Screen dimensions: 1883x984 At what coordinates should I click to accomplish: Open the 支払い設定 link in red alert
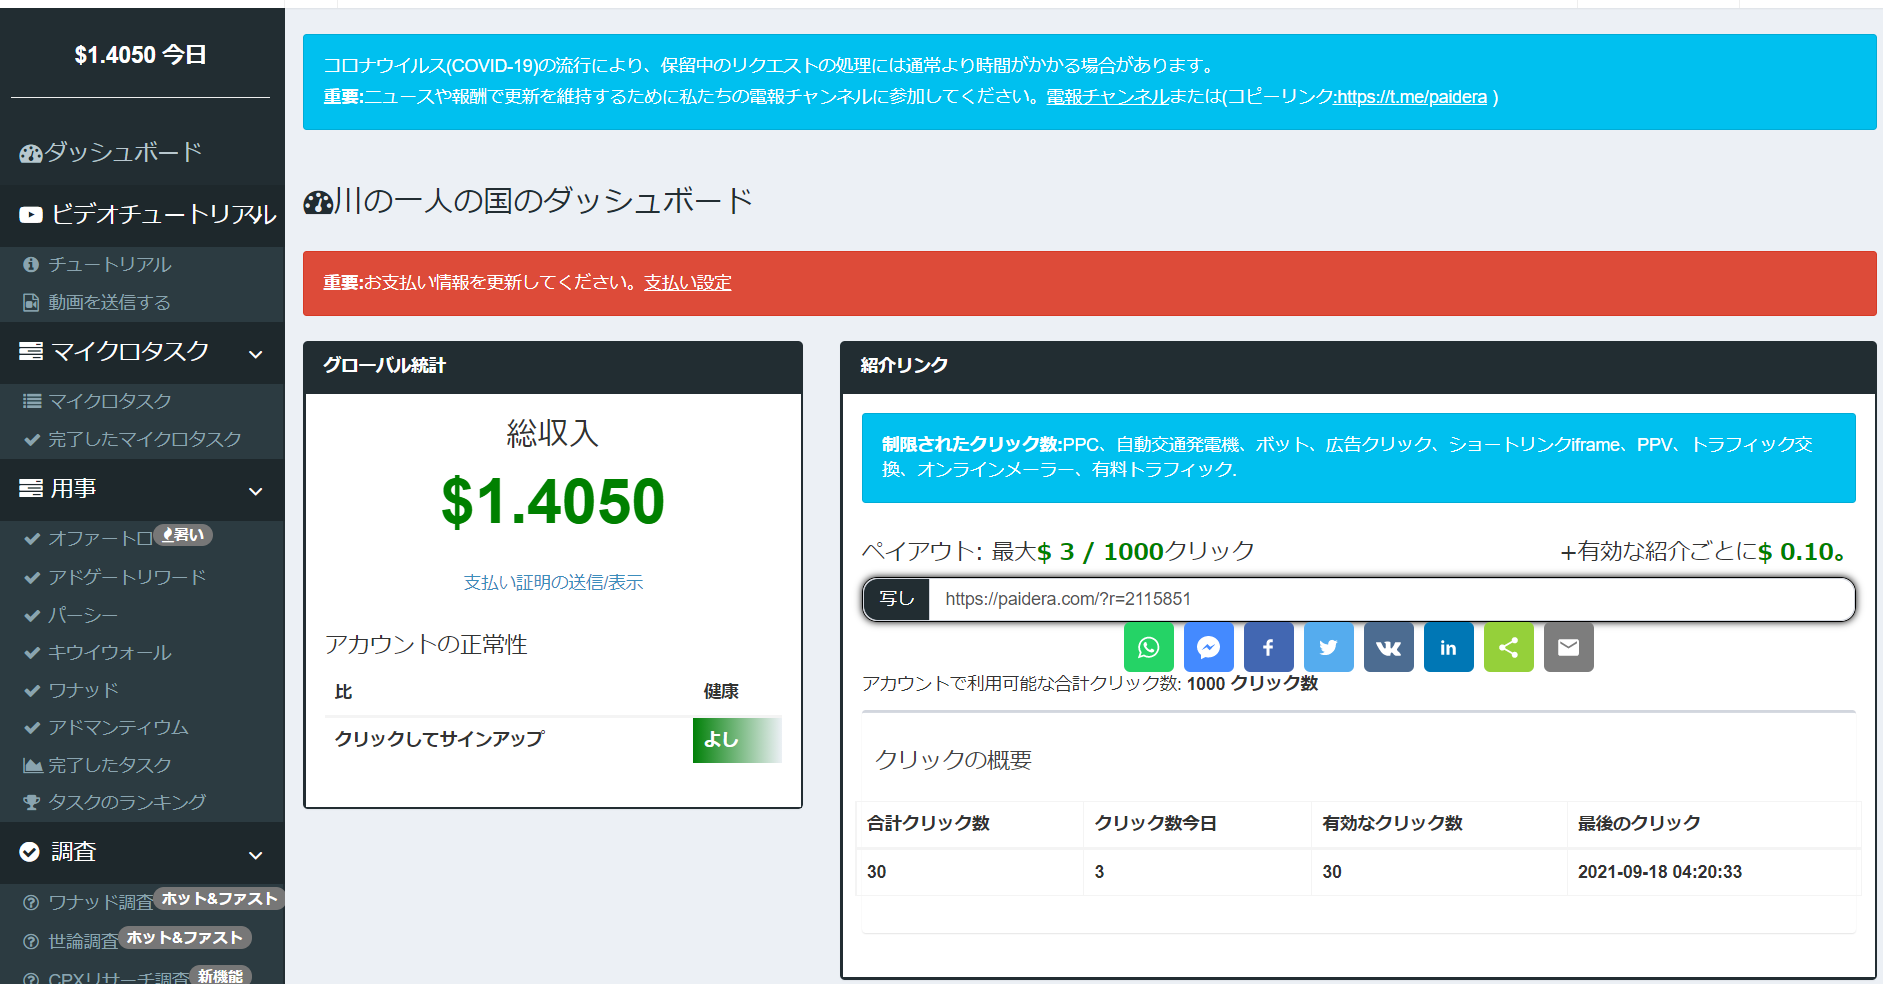tap(688, 283)
